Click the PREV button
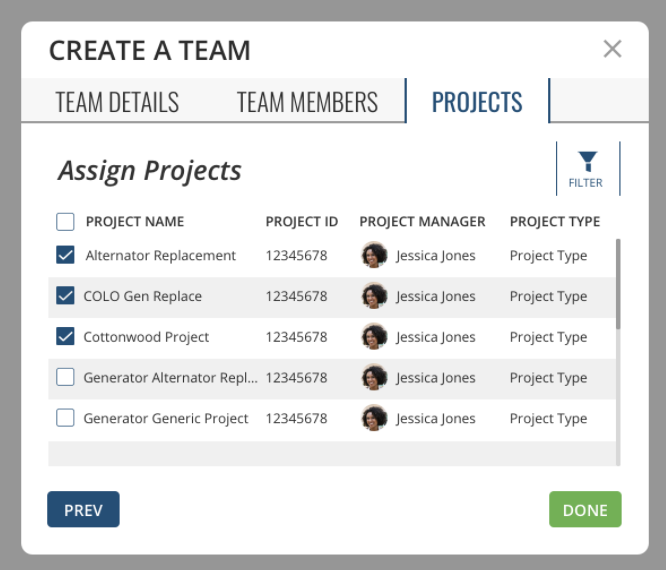The height and width of the screenshot is (570, 666). click(83, 509)
